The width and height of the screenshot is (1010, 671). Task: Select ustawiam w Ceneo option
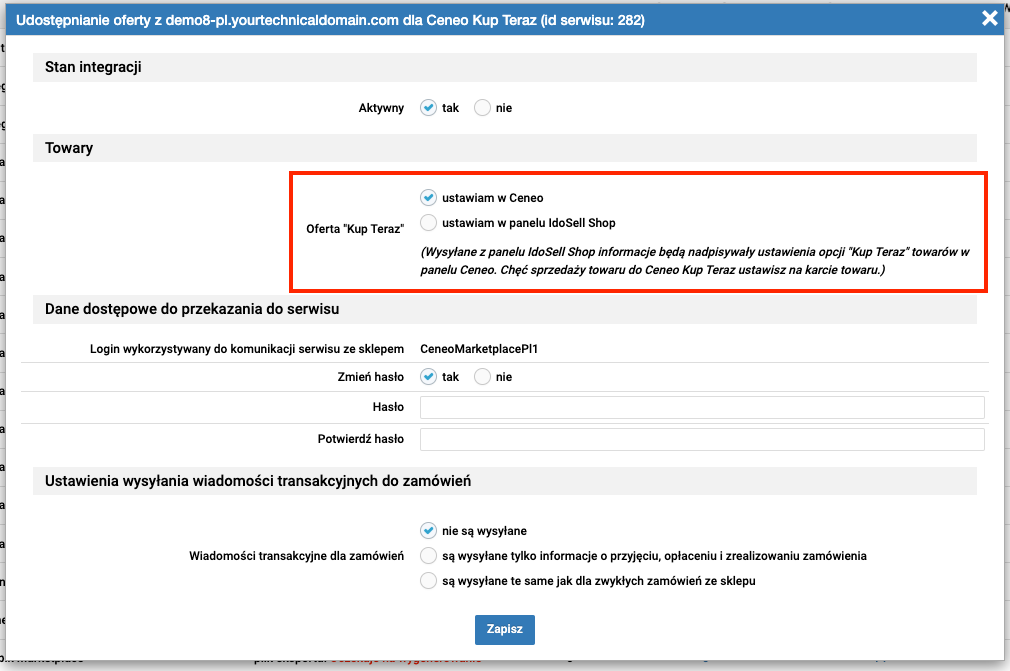click(428, 197)
